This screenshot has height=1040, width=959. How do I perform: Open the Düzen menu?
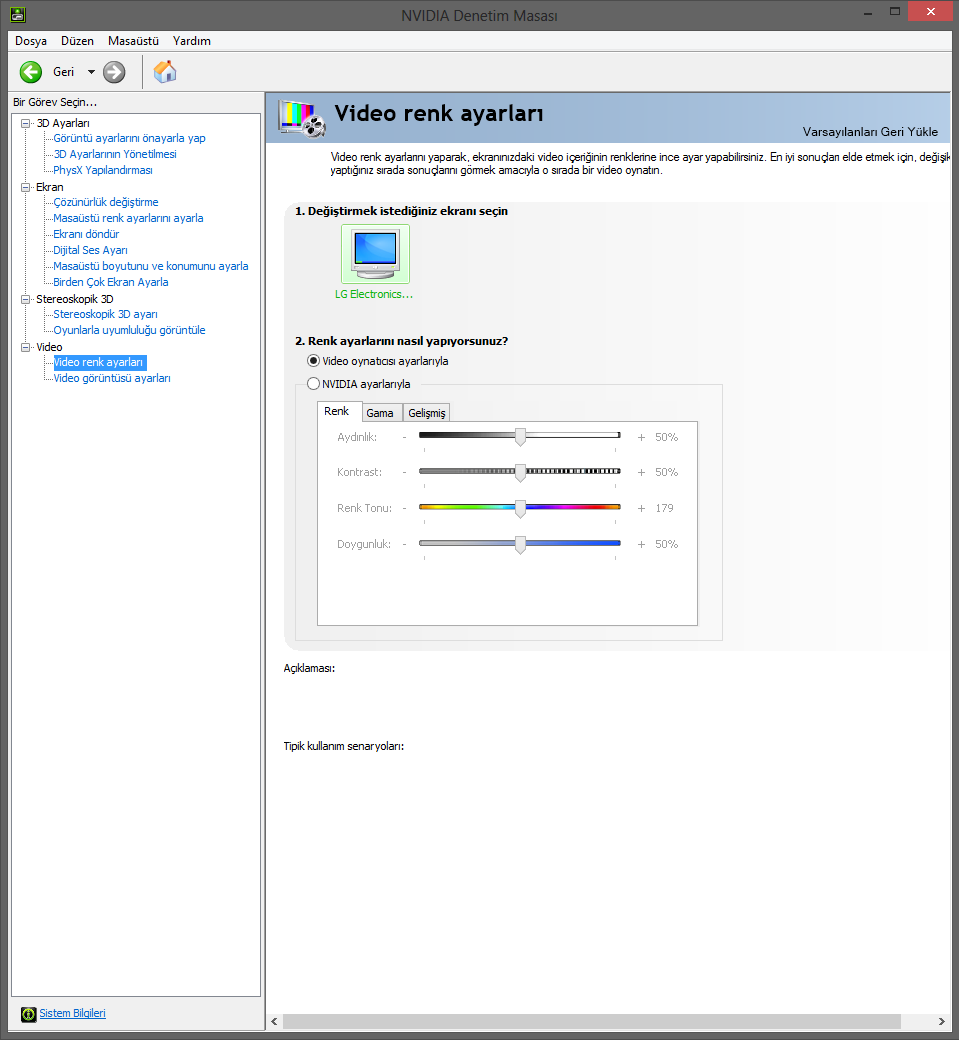[78, 41]
